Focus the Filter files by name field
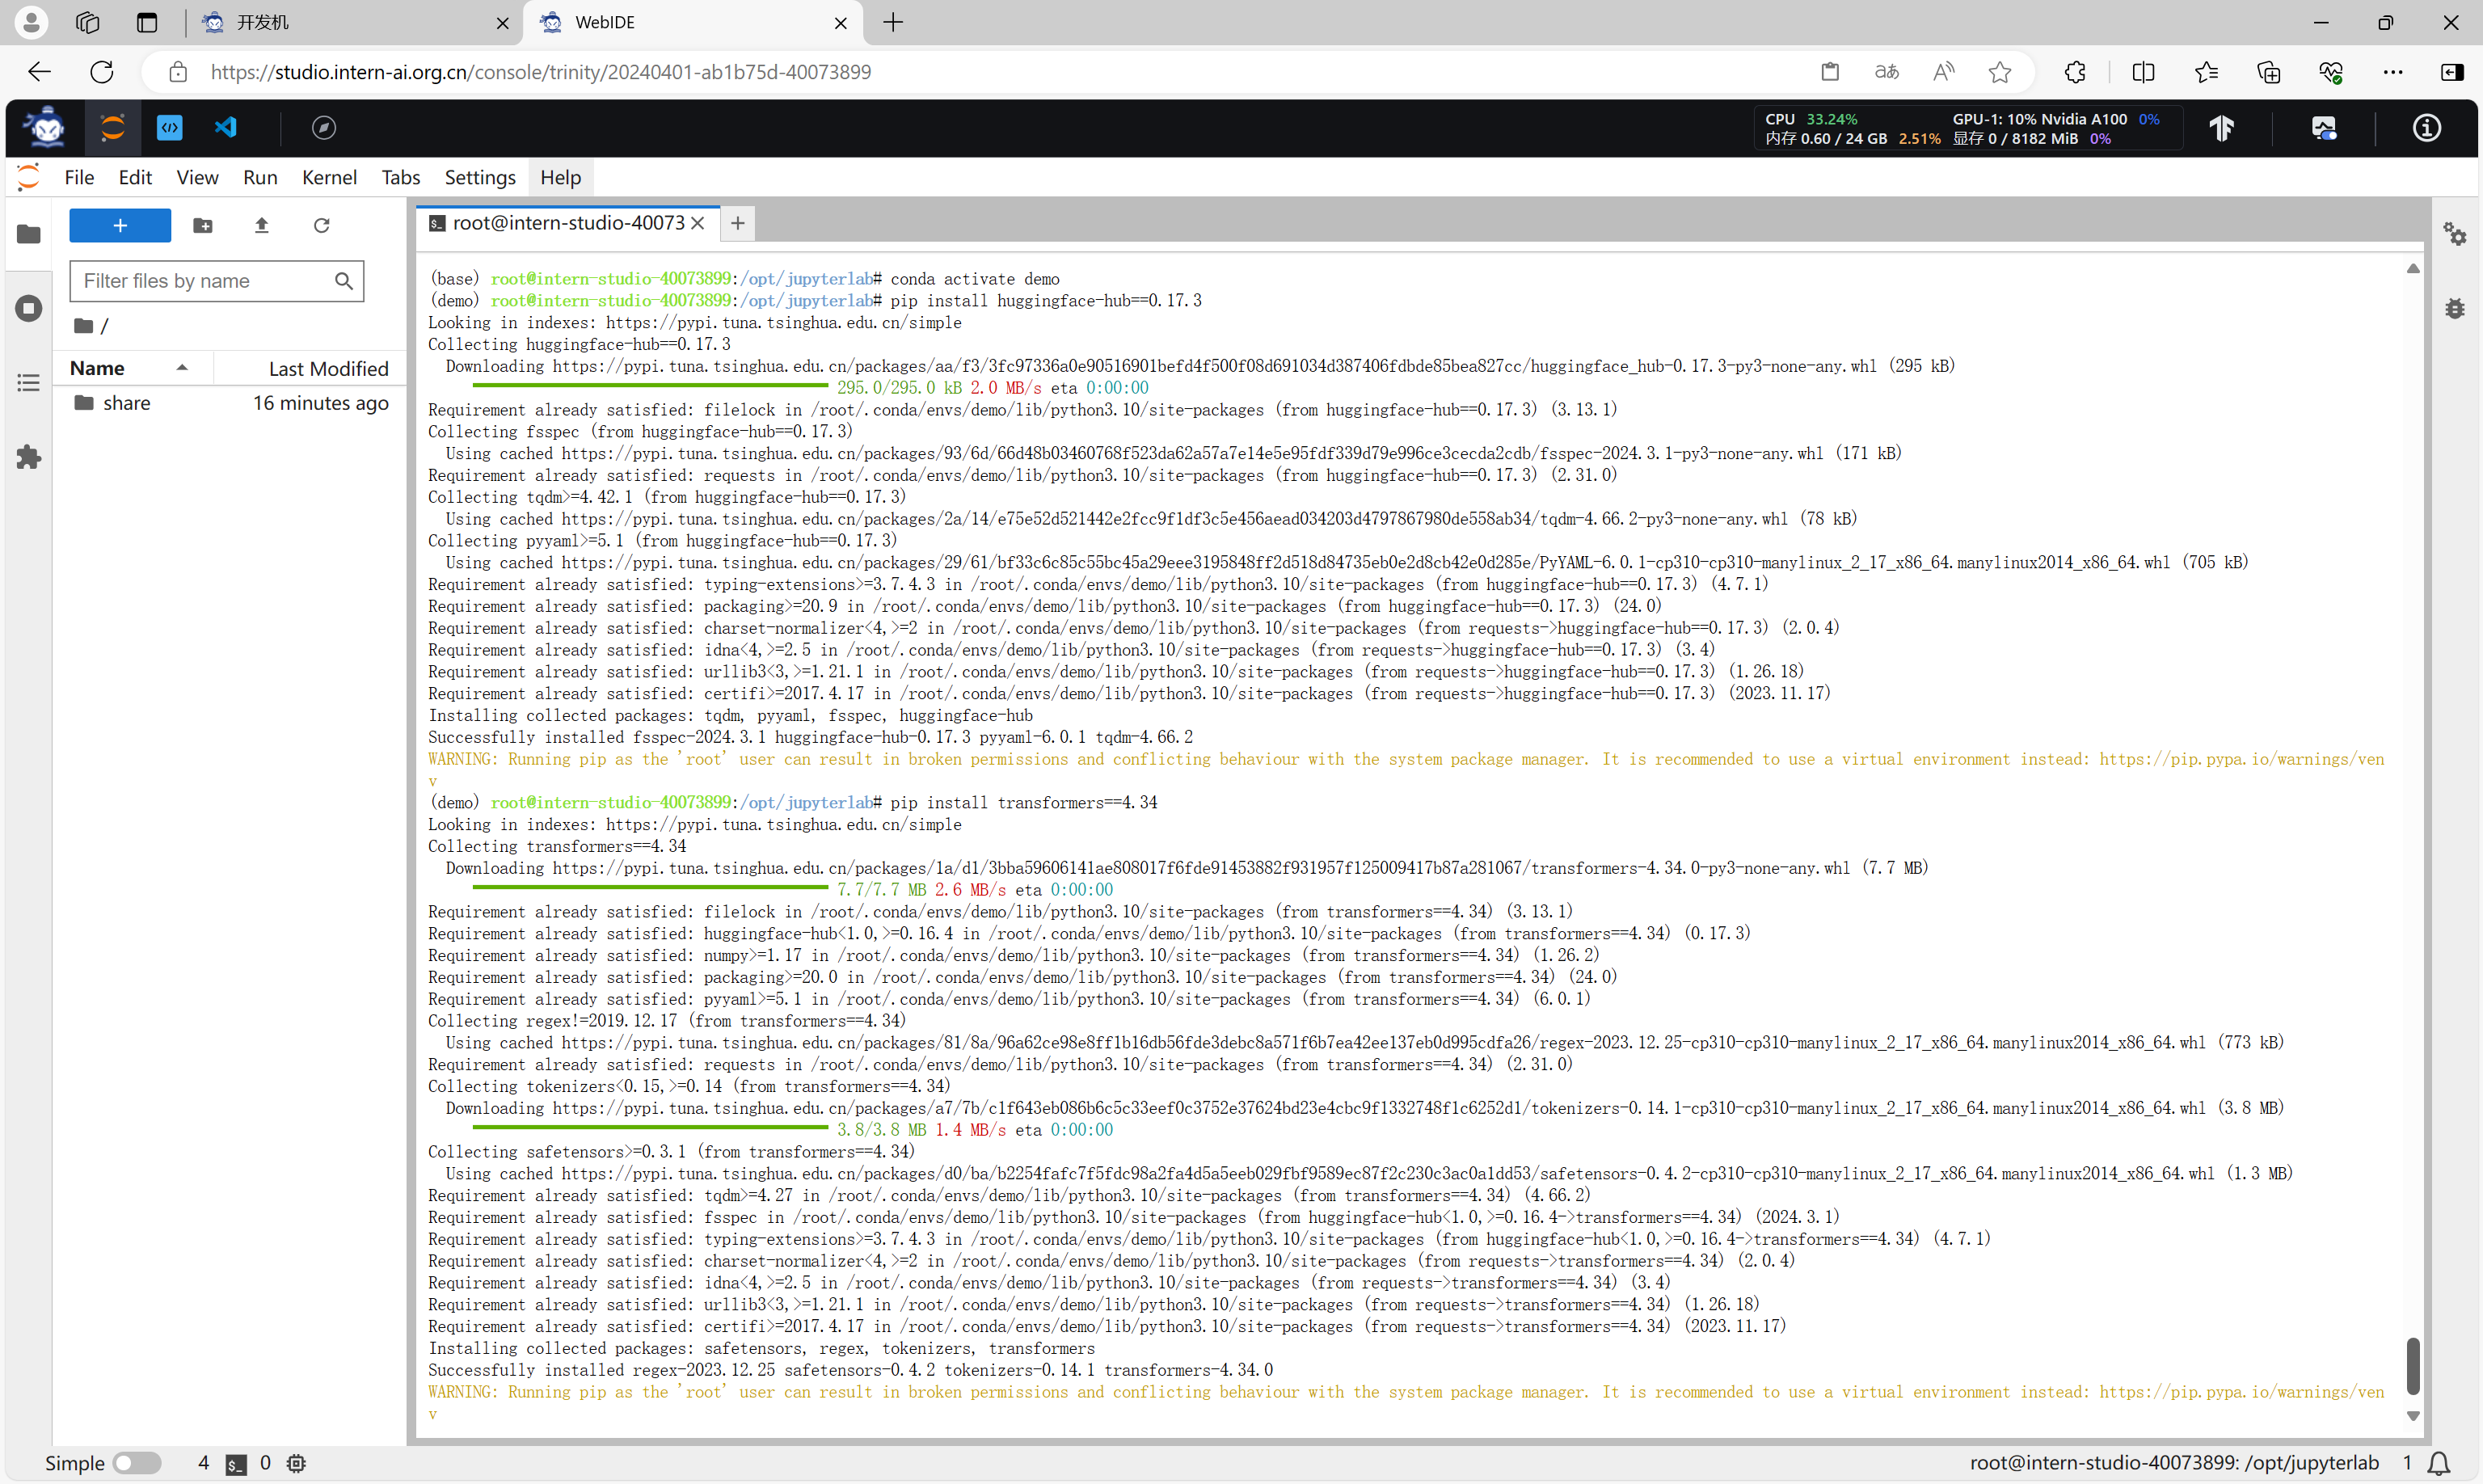Screen dimensions: 2483x1484 coord(216,281)
